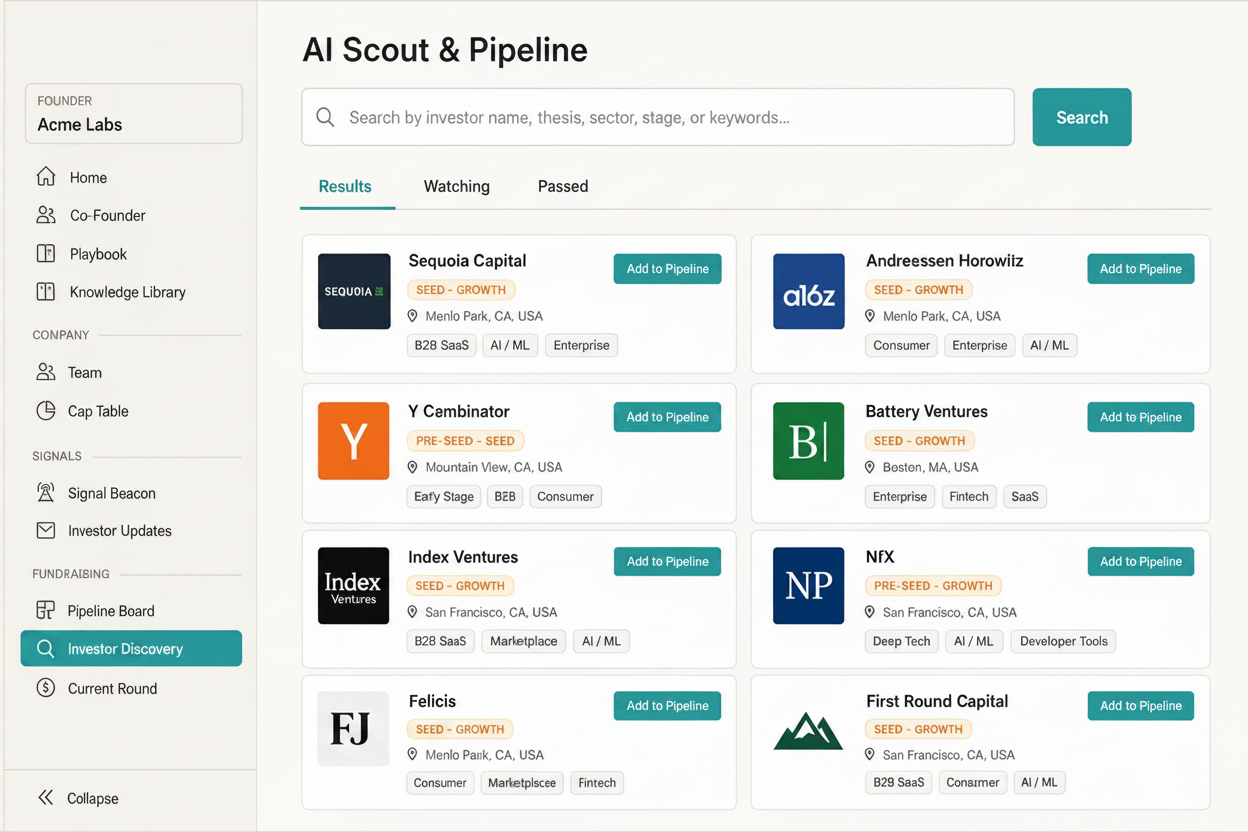Add Battery Ventures to Pipeline
This screenshot has height=832, width=1248.
tap(1141, 417)
